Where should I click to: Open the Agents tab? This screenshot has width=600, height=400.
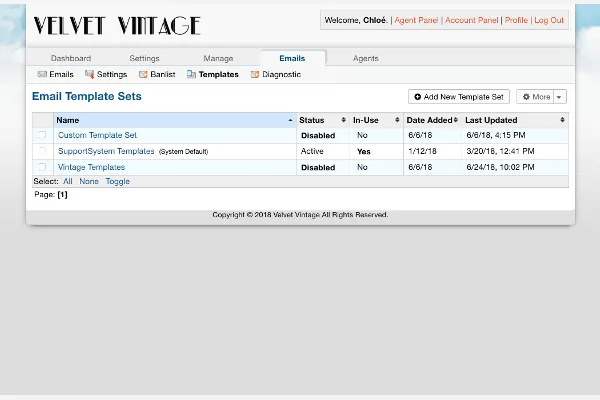pos(365,58)
